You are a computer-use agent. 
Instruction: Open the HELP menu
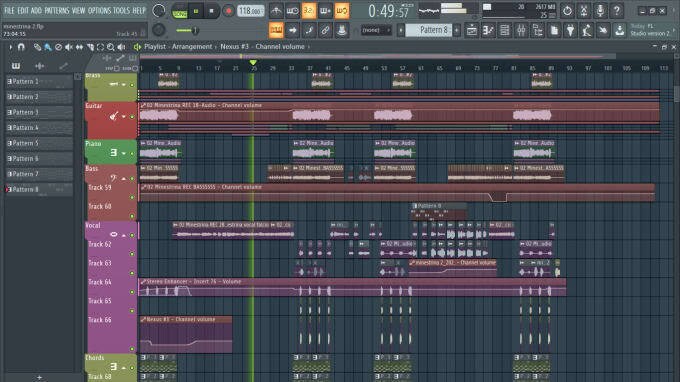139,10
